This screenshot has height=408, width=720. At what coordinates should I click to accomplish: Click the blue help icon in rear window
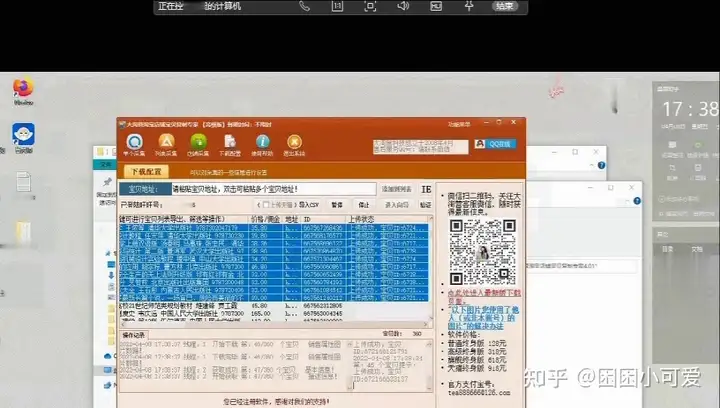(x=602, y=165)
